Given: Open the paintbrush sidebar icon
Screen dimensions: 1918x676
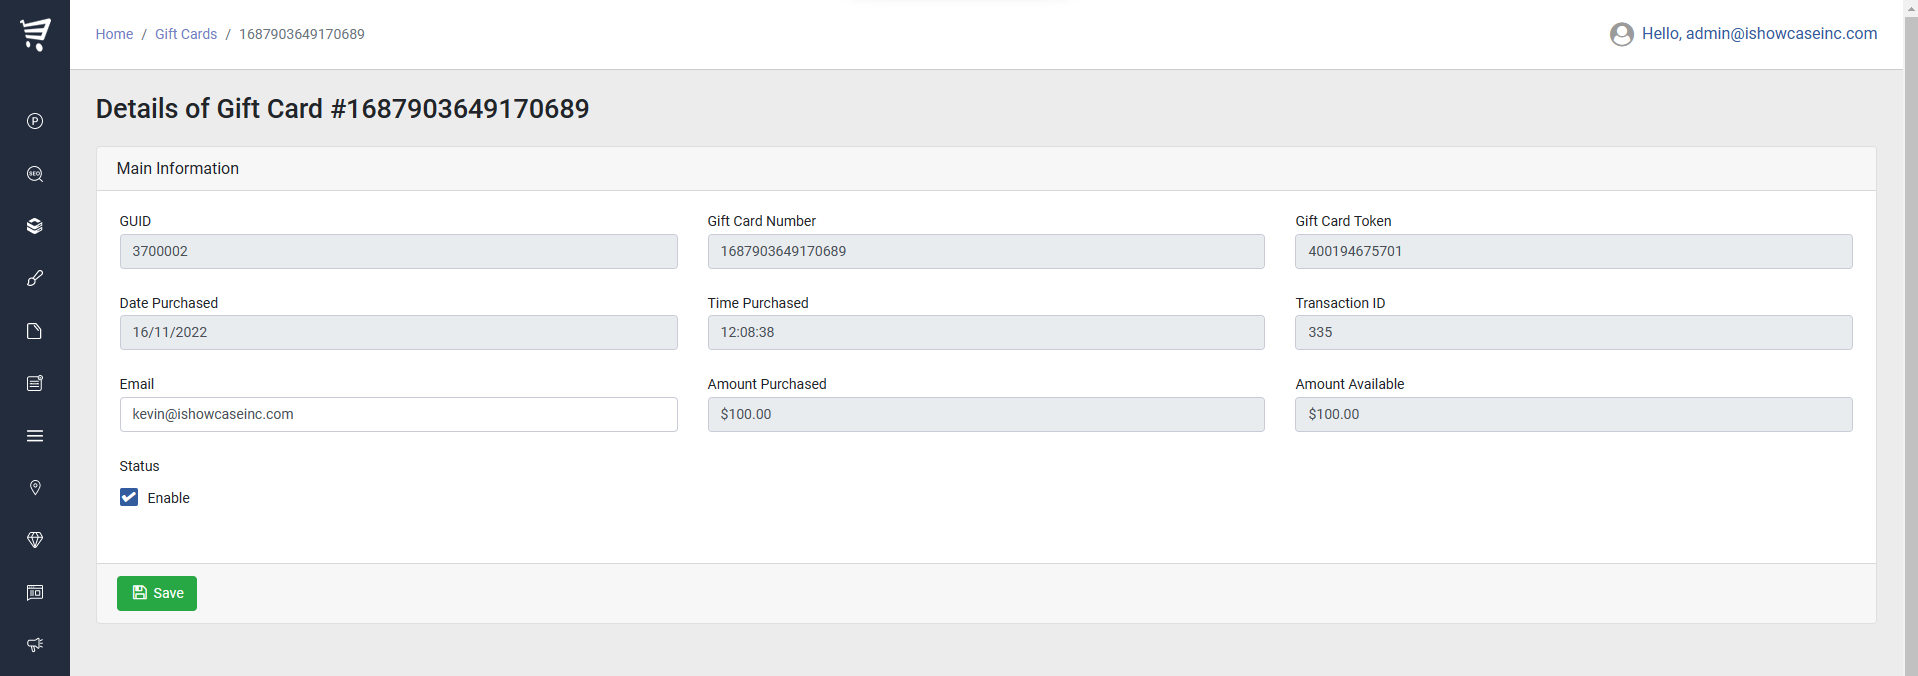Looking at the screenshot, I should click(x=35, y=278).
